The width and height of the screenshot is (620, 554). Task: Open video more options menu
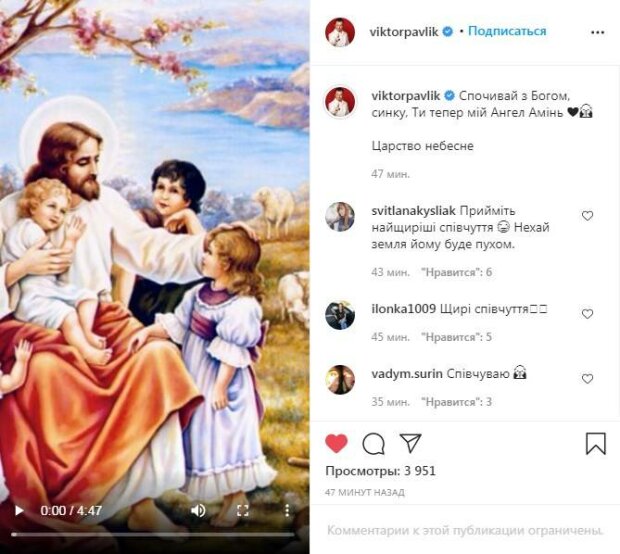[x=285, y=510]
